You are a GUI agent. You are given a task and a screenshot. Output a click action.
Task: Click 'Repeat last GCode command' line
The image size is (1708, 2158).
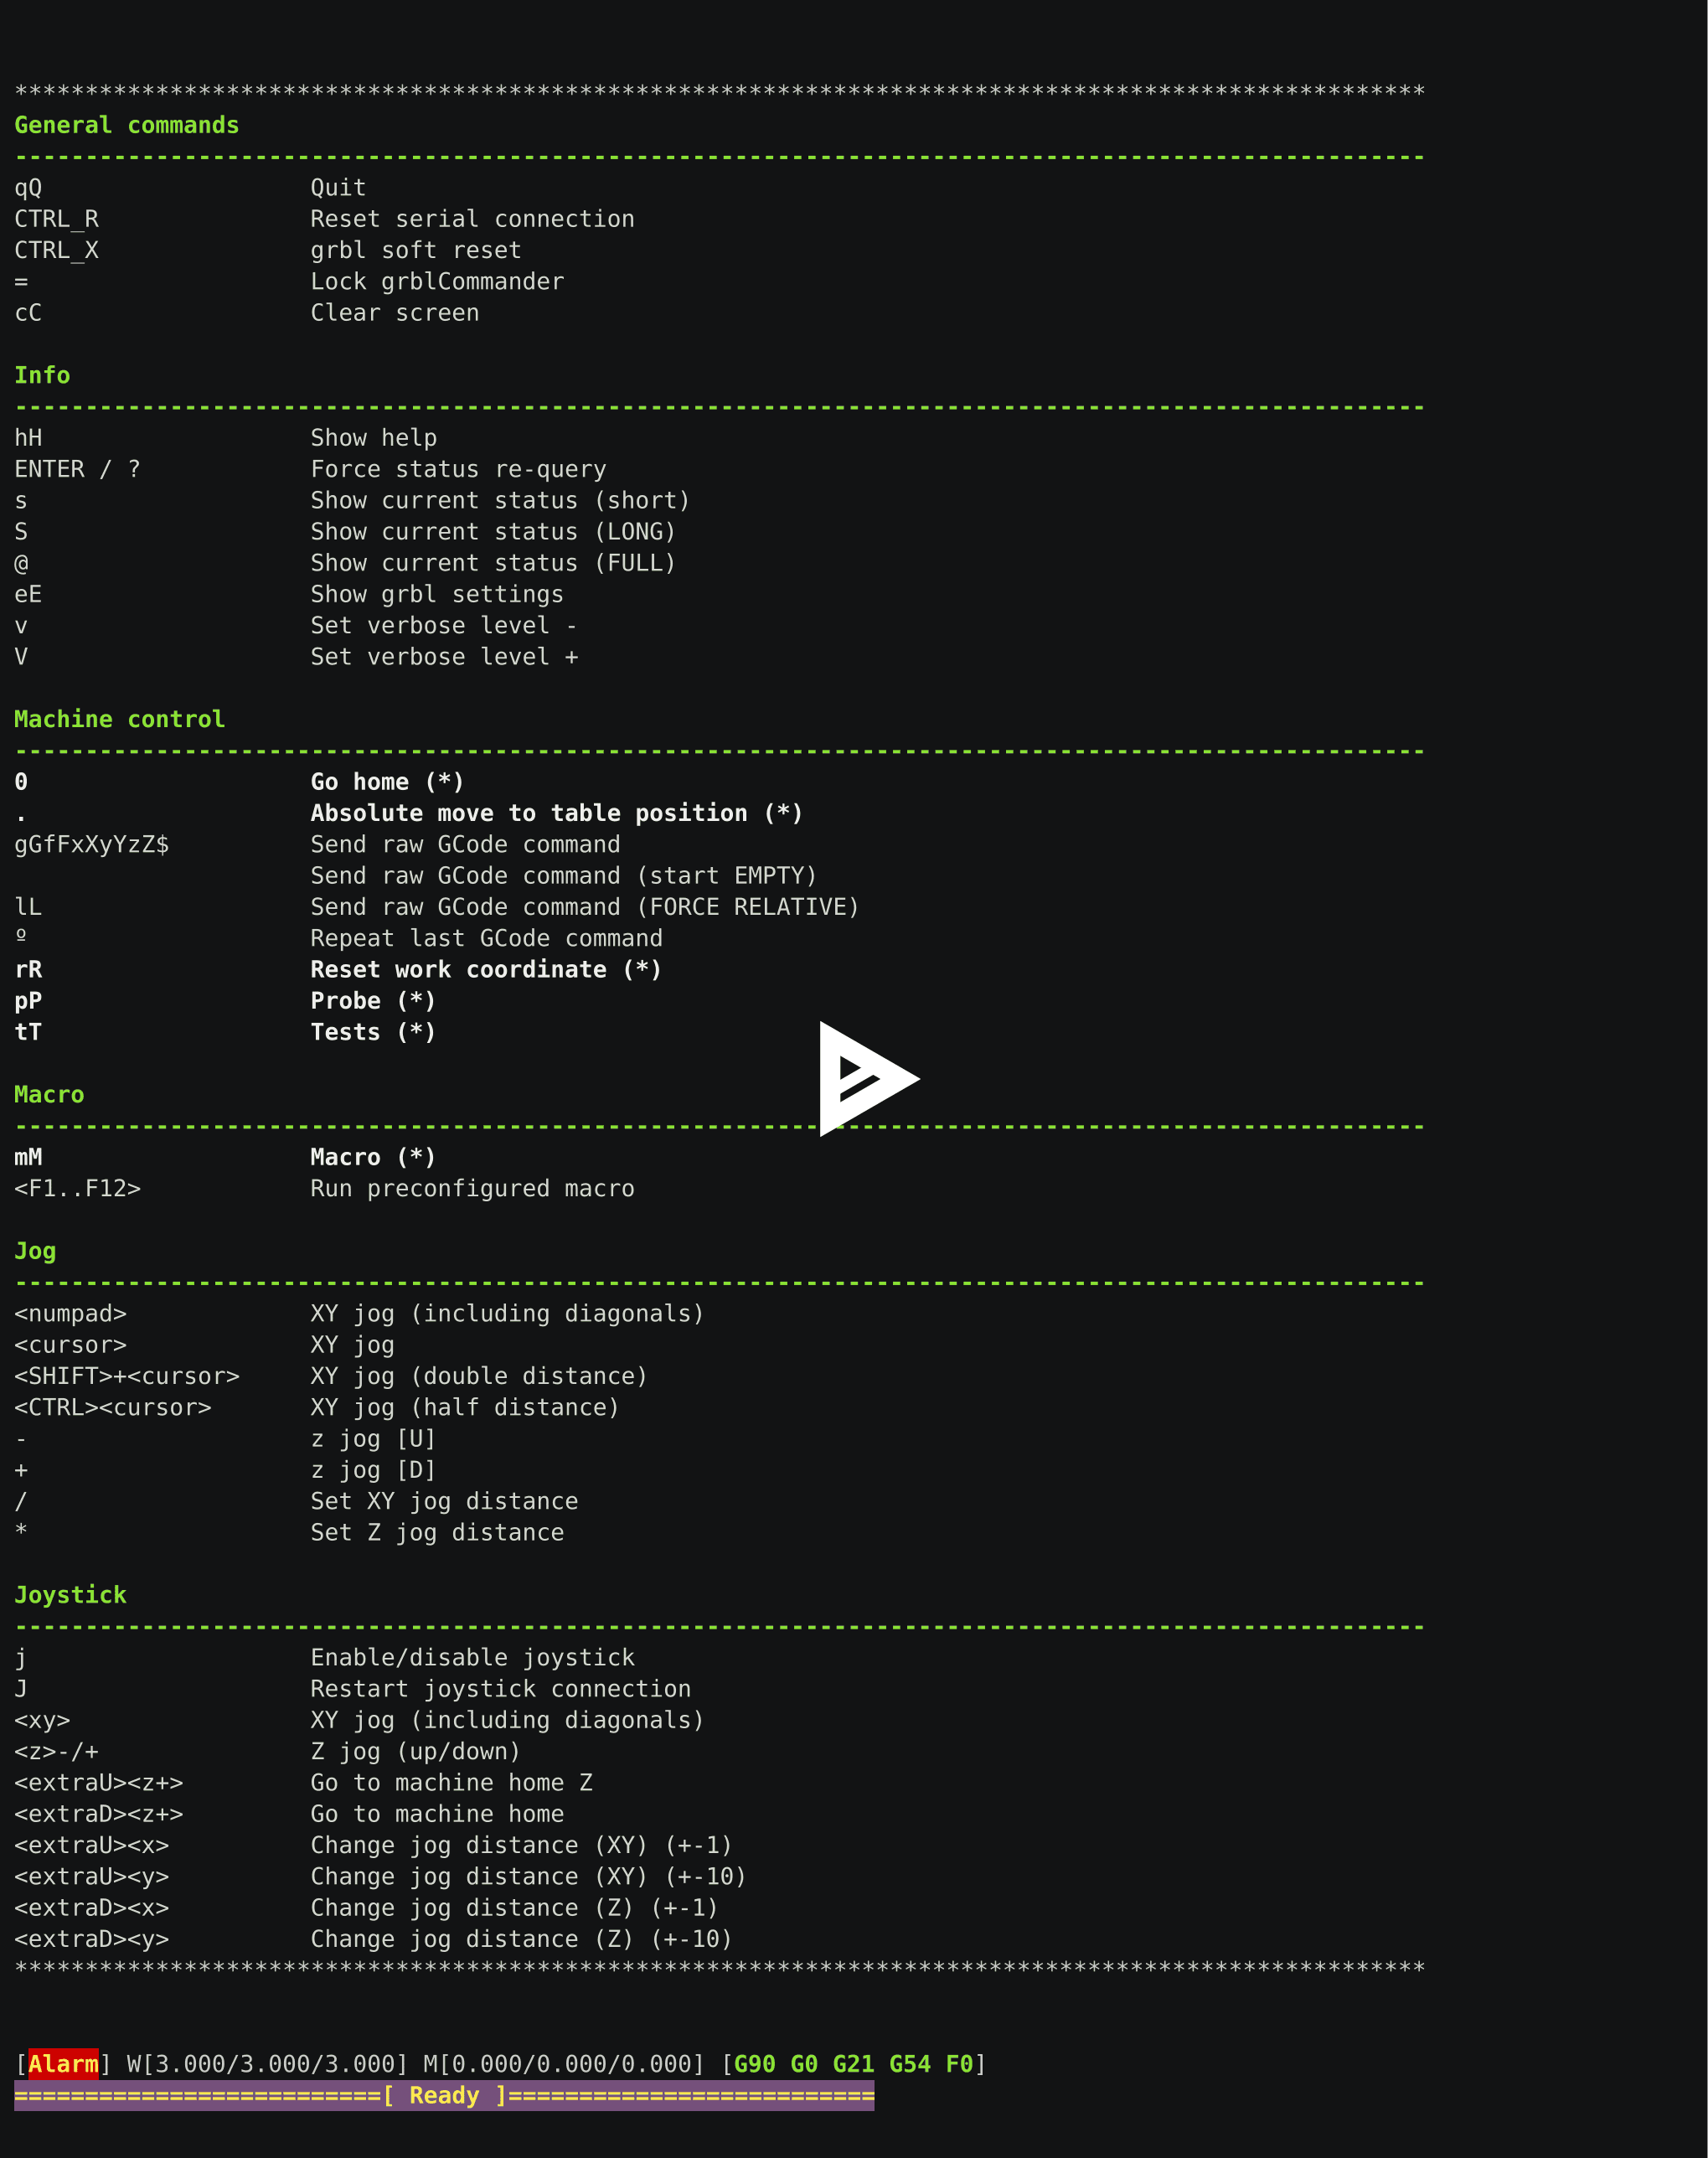[486, 938]
